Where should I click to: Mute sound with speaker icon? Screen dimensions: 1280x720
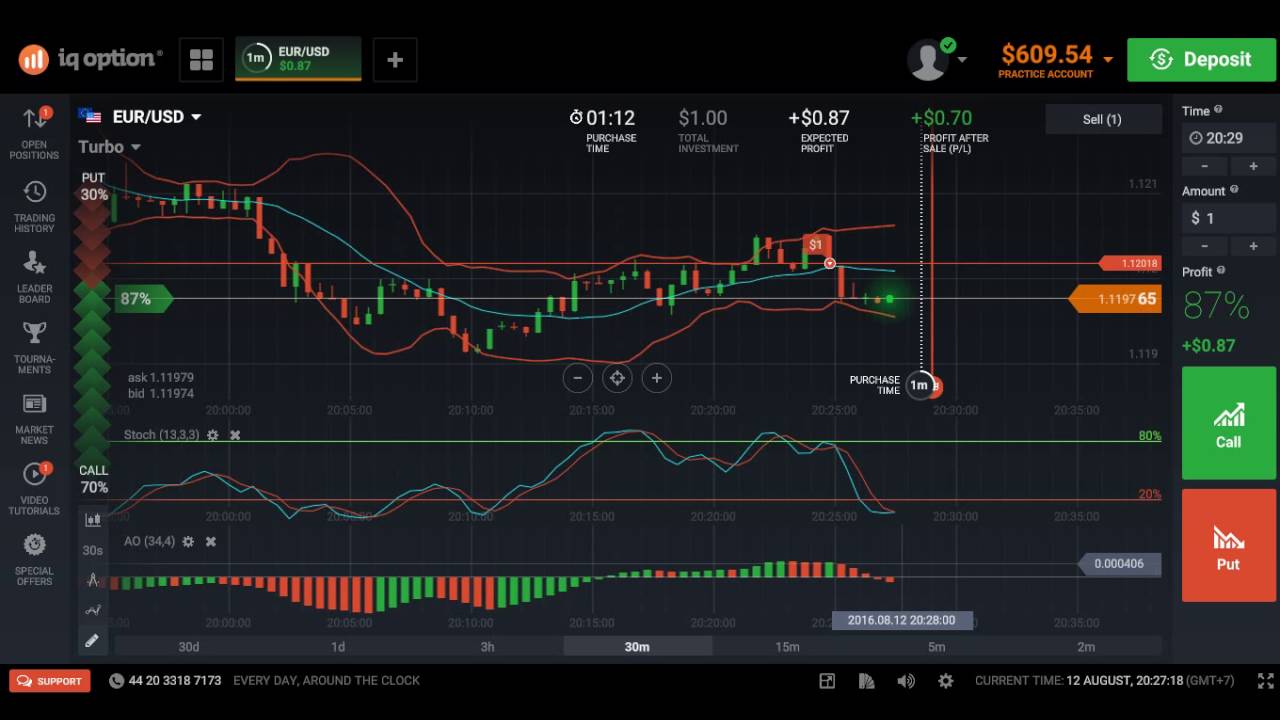click(x=906, y=681)
